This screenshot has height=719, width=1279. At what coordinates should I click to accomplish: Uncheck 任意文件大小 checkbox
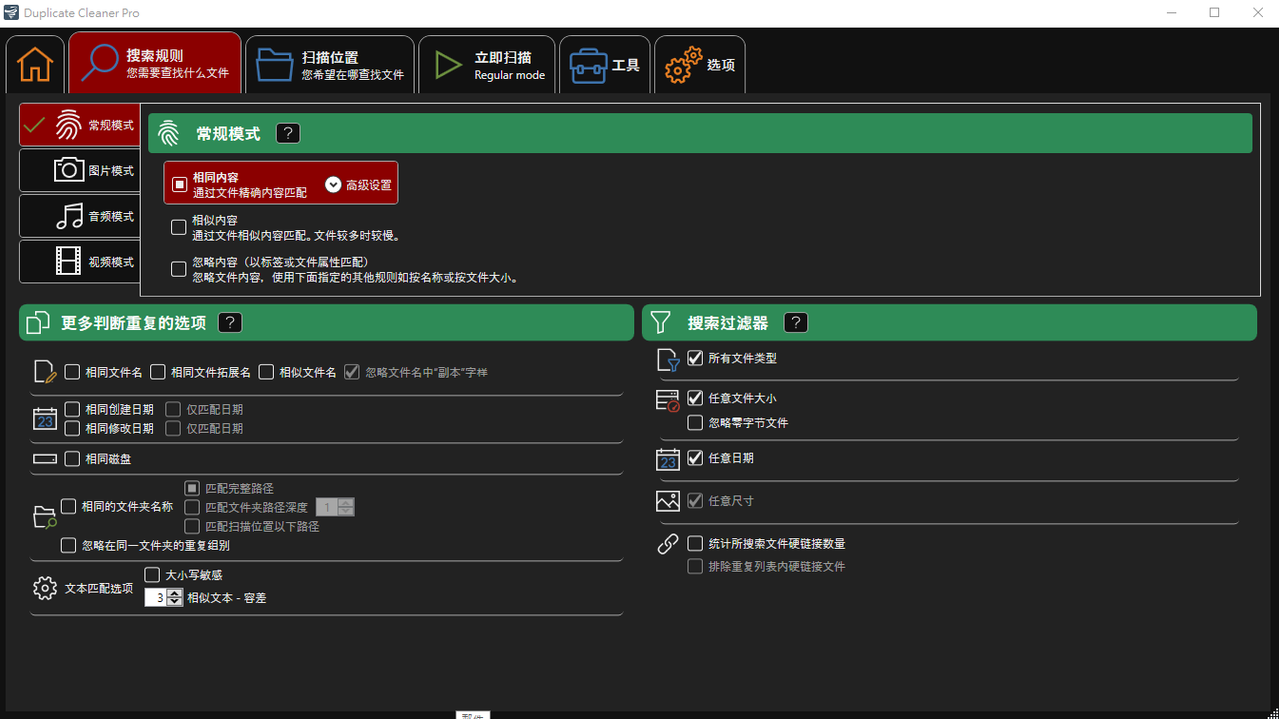(695, 398)
